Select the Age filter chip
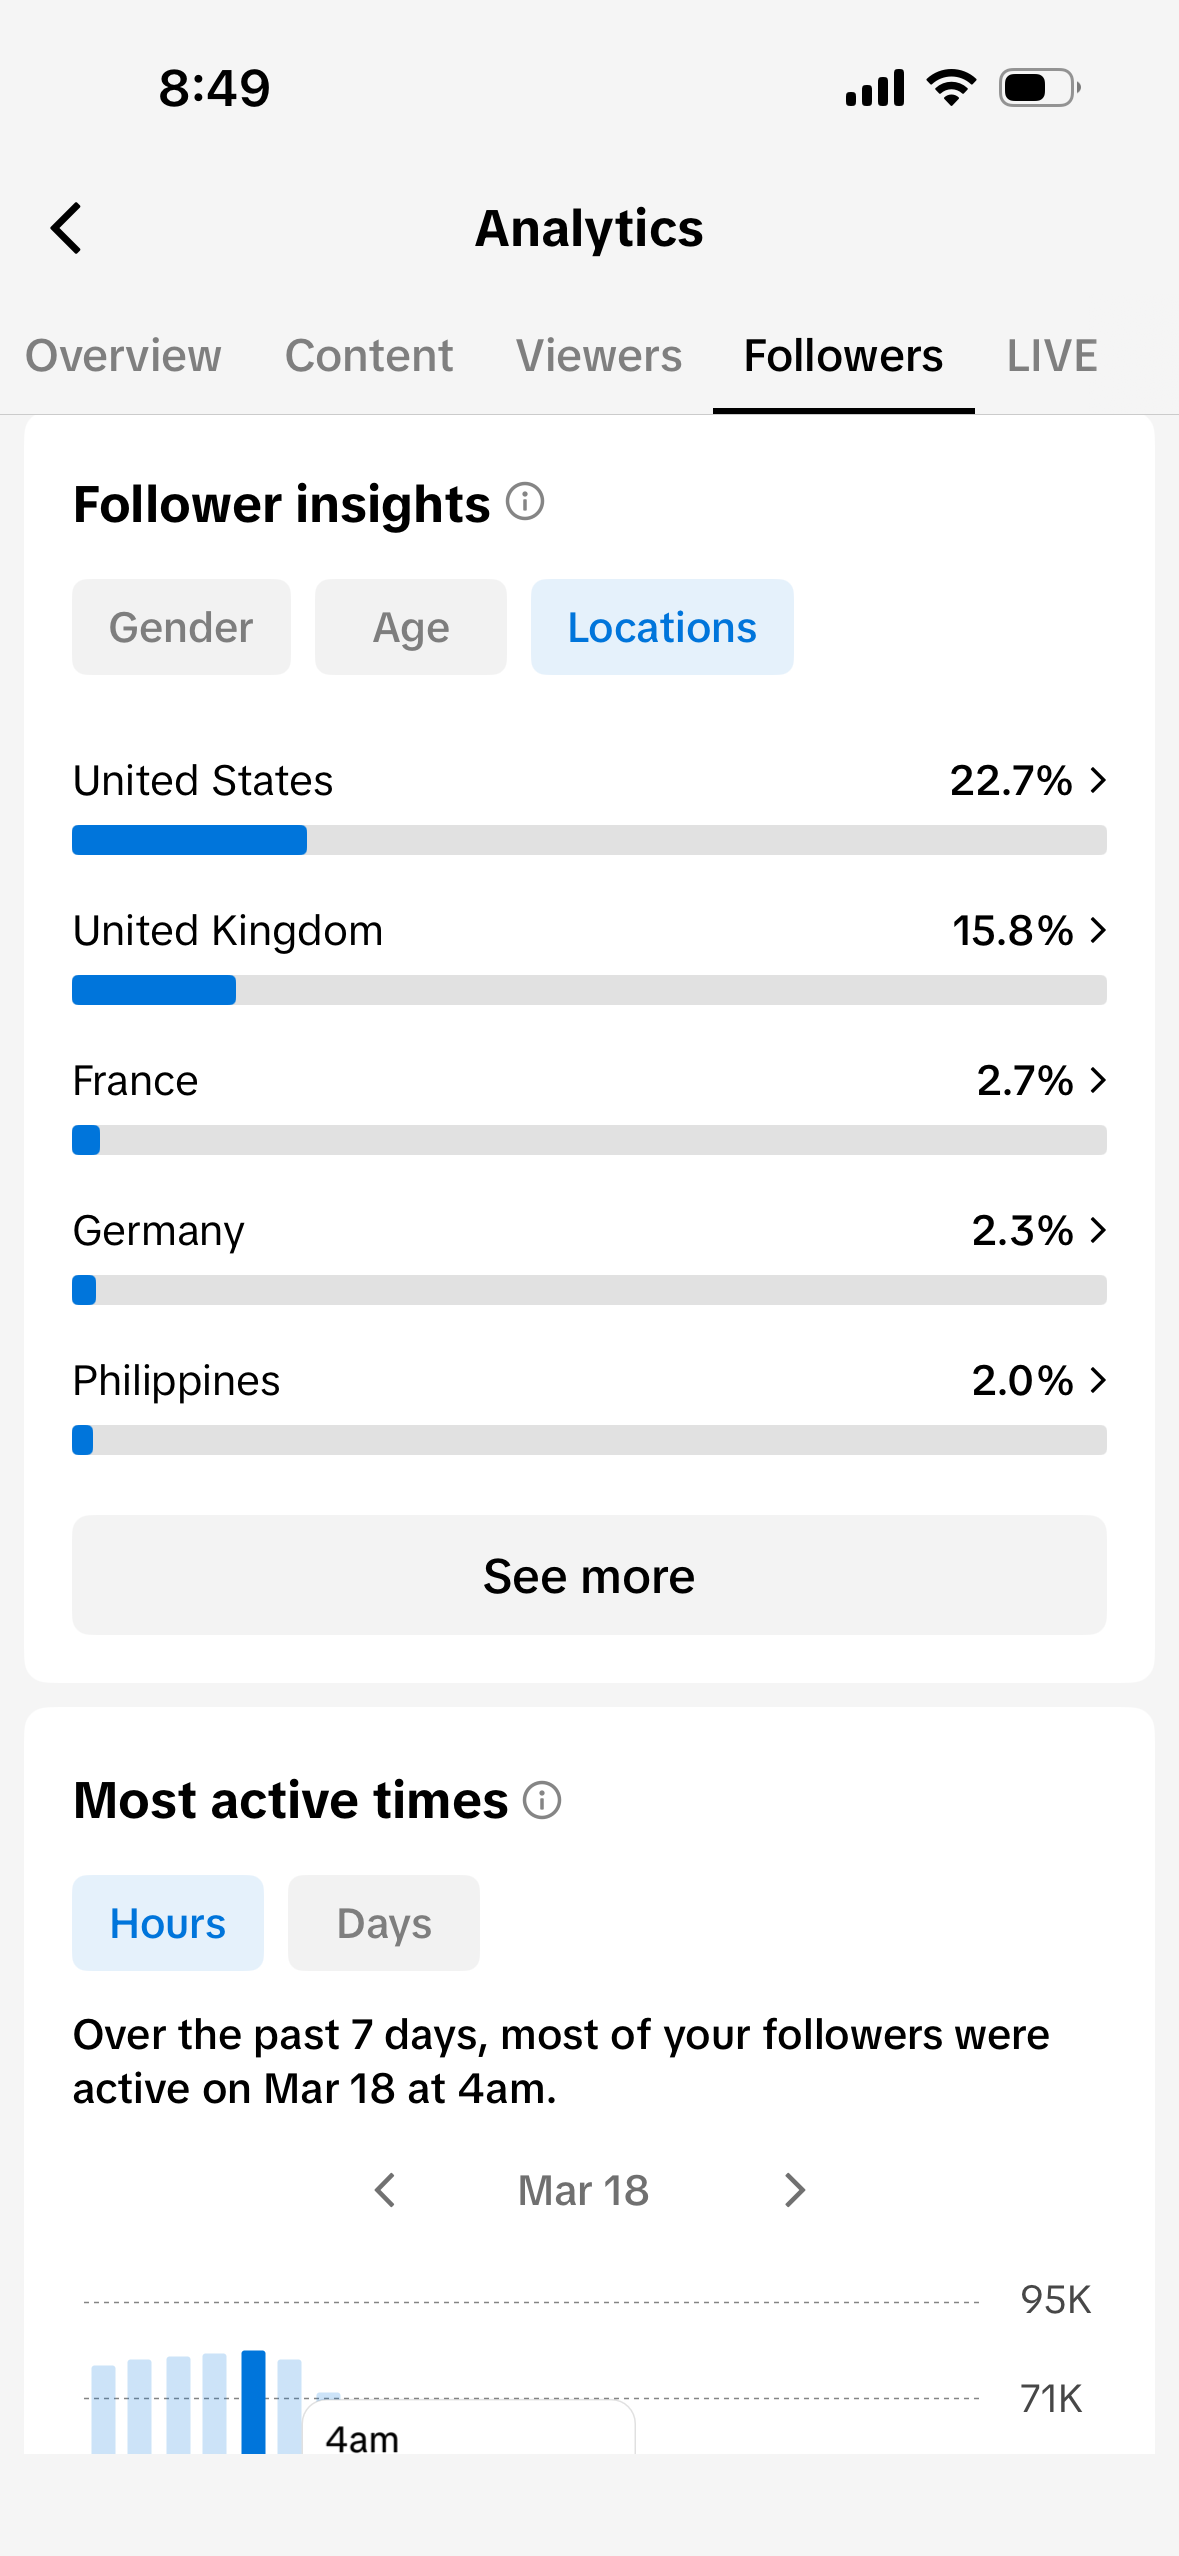1179x2556 pixels. [411, 627]
